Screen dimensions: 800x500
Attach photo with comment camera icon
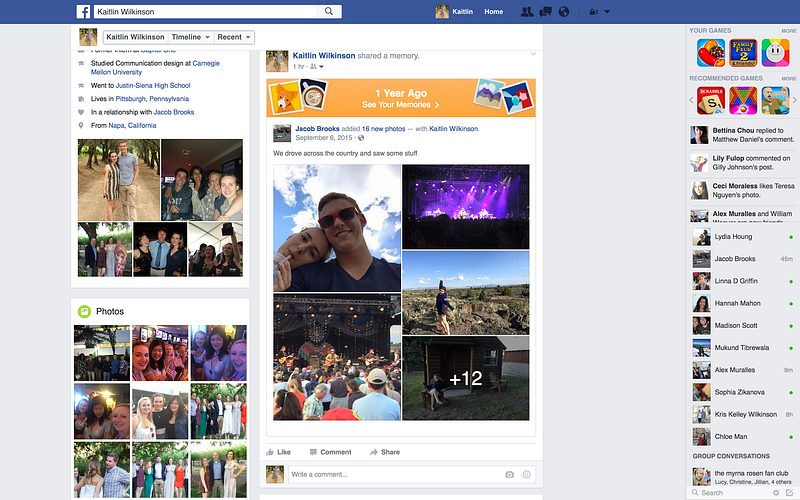[509, 474]
